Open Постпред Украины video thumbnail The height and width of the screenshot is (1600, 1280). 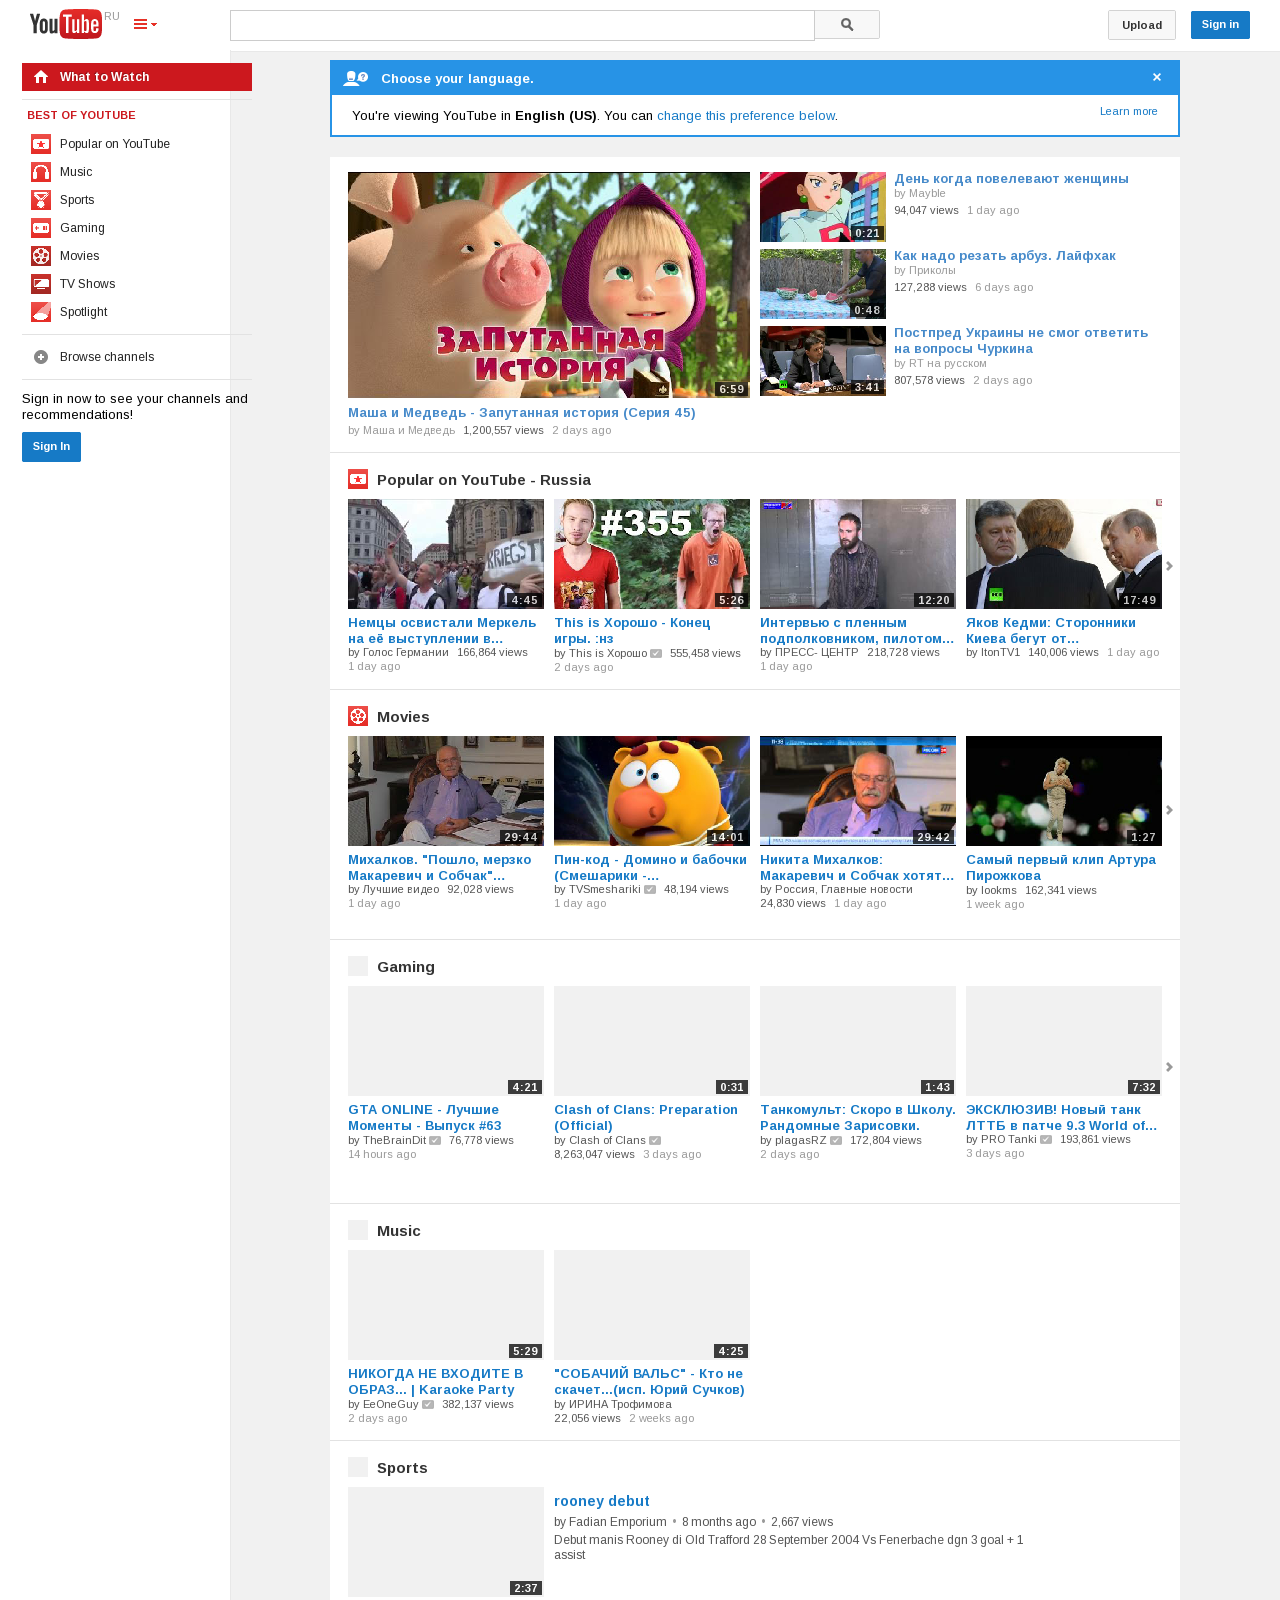tap(823, 361)
